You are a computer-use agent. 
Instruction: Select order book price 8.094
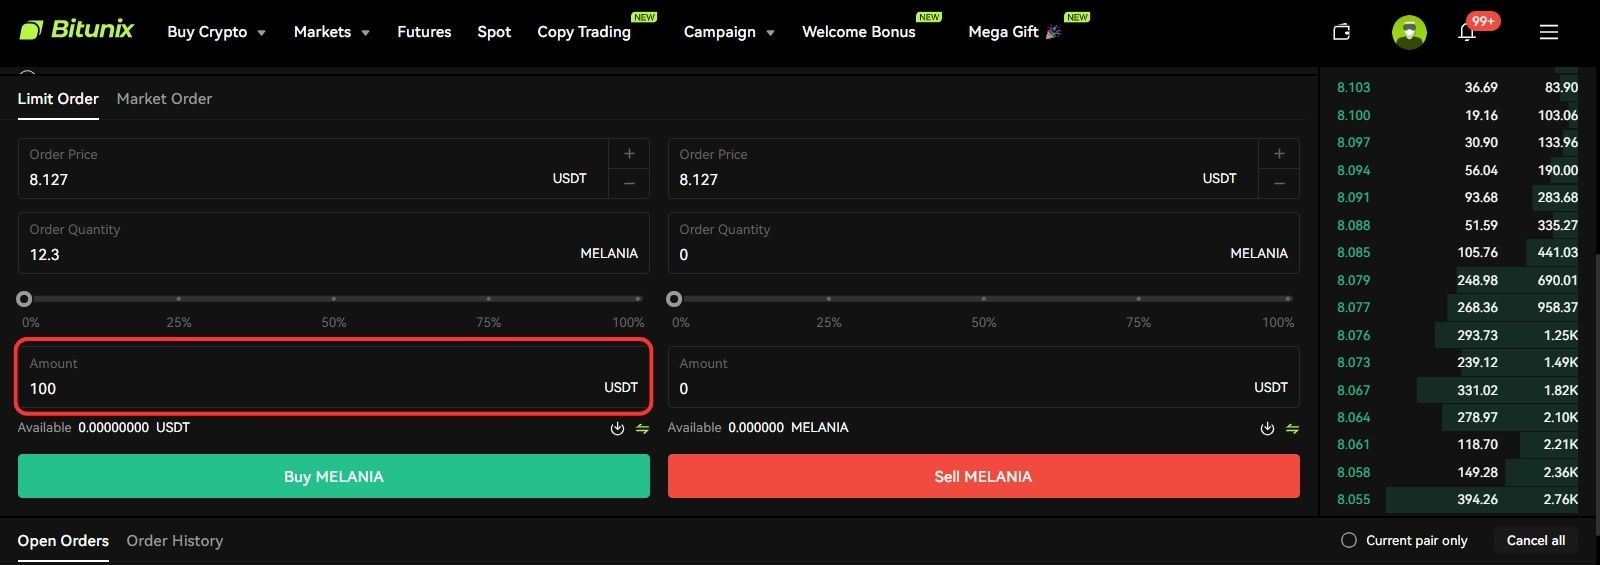(x=1354, y=170)
